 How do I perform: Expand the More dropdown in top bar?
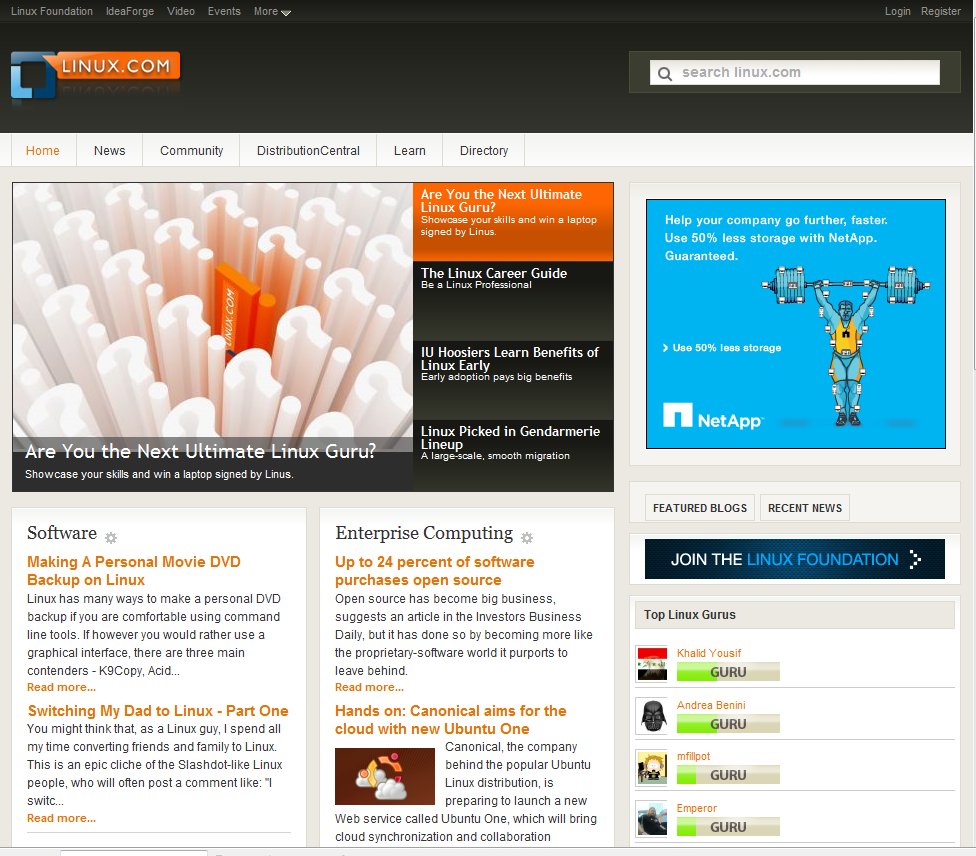click(272, 11)
